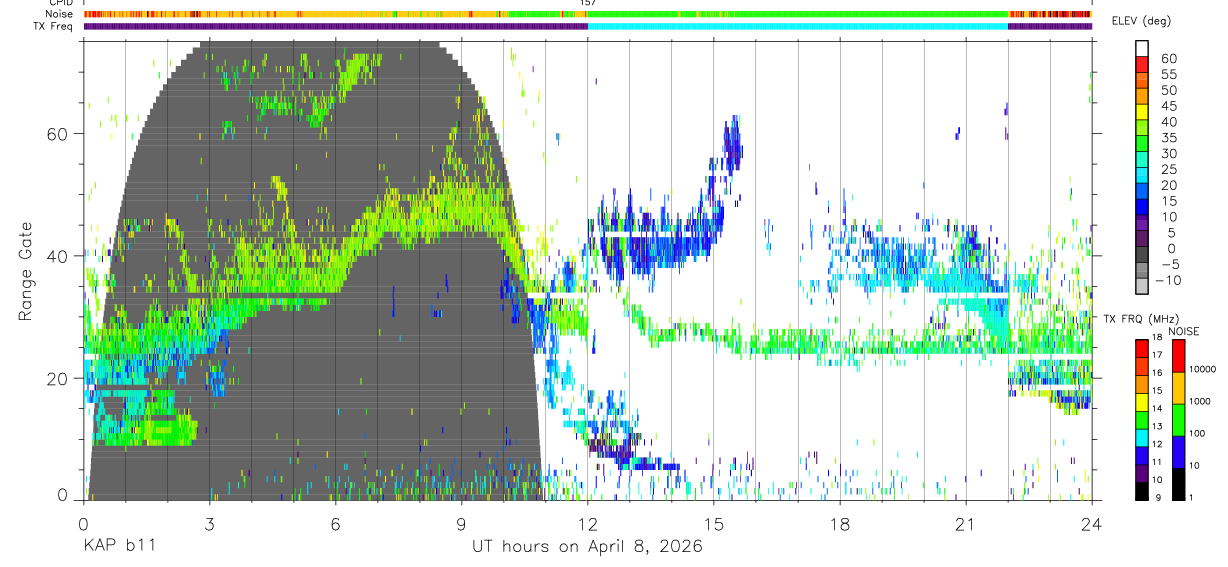Image resolution: width=1228 pixels, height=567 pixels.
Task: Click x-axis tick label '12'
Action: click(x=587, y=524)
